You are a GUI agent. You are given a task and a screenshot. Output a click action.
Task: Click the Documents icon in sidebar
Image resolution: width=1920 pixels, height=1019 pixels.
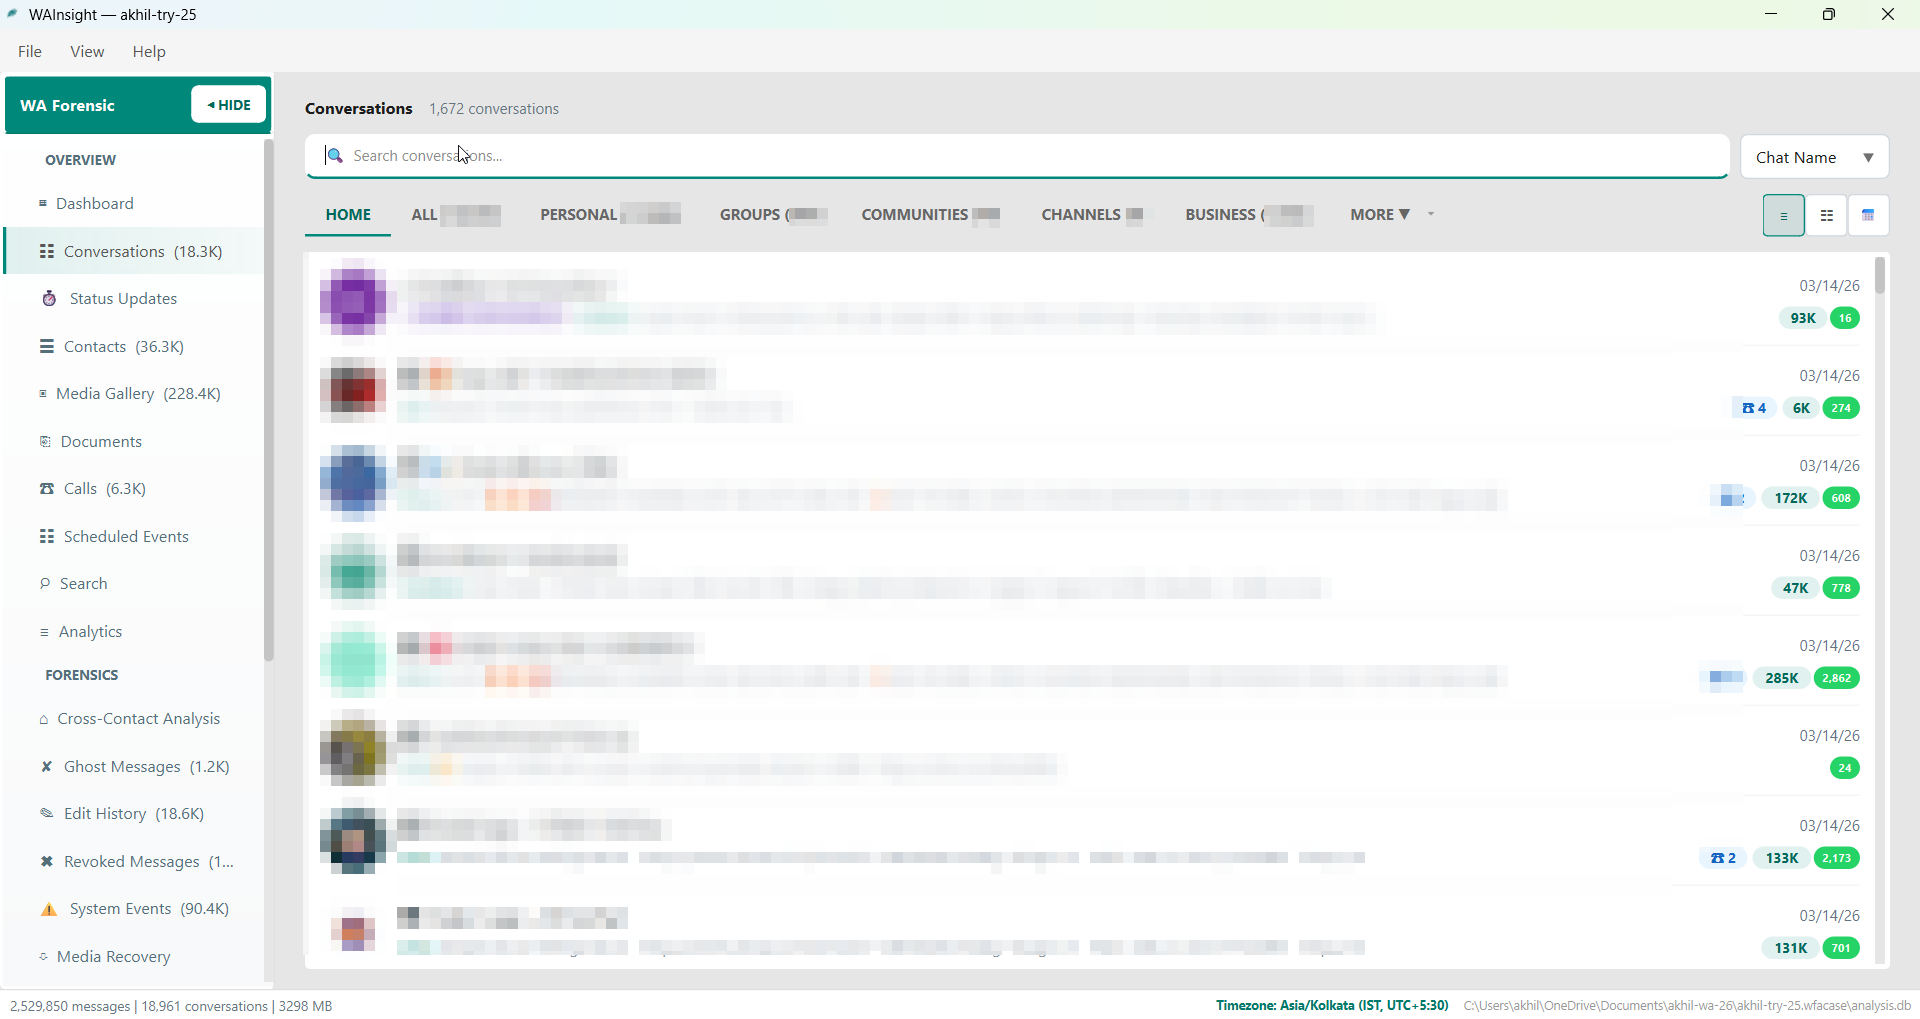45,441
